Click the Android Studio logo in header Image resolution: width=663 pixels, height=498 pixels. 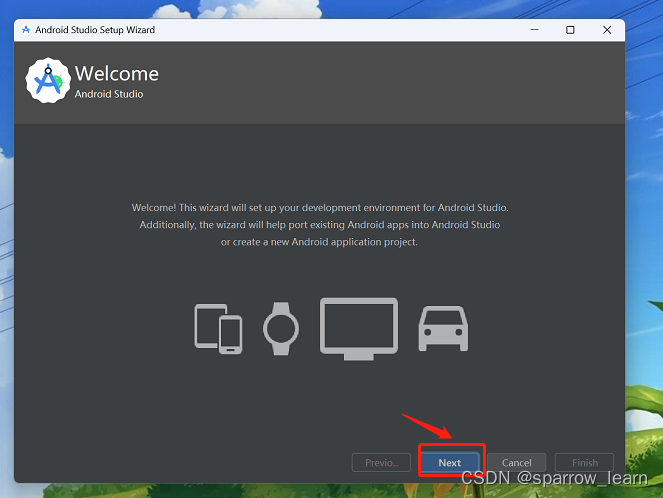[x=48, y=80]
